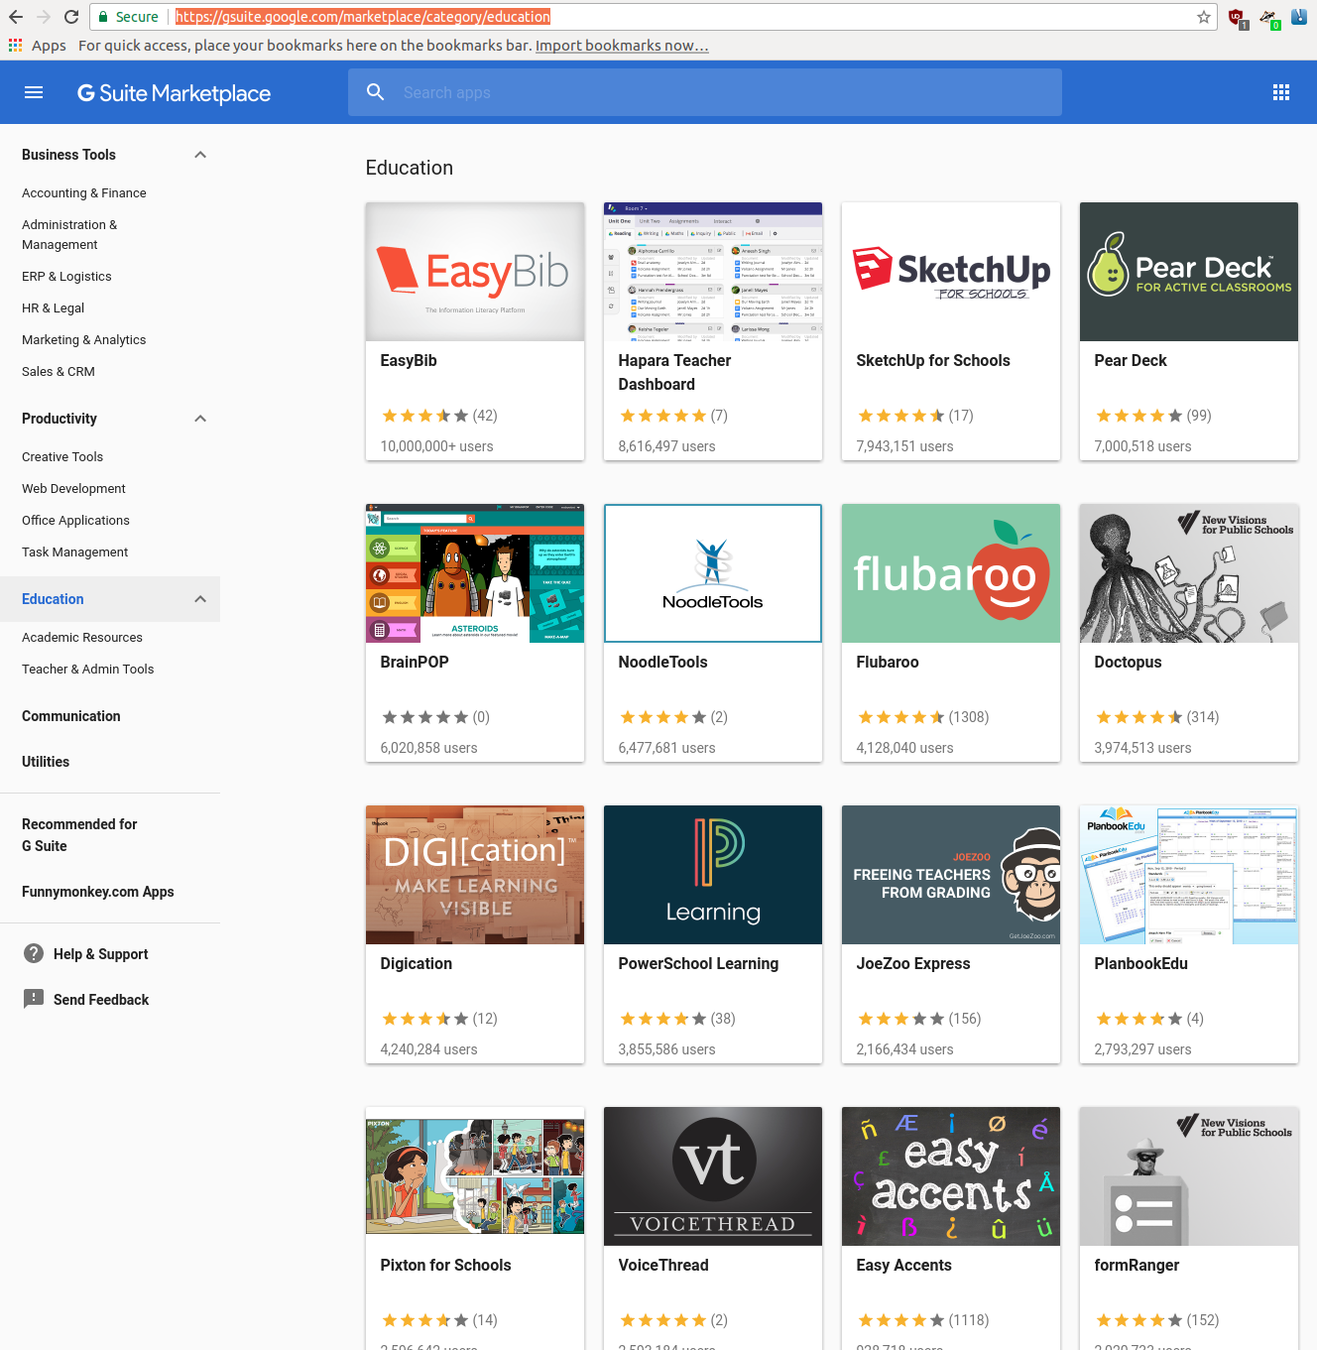Open Marketing & Analytics
Image resolution: width=1317 pixels, height=1350 pixels.
[x=84, y=340]
